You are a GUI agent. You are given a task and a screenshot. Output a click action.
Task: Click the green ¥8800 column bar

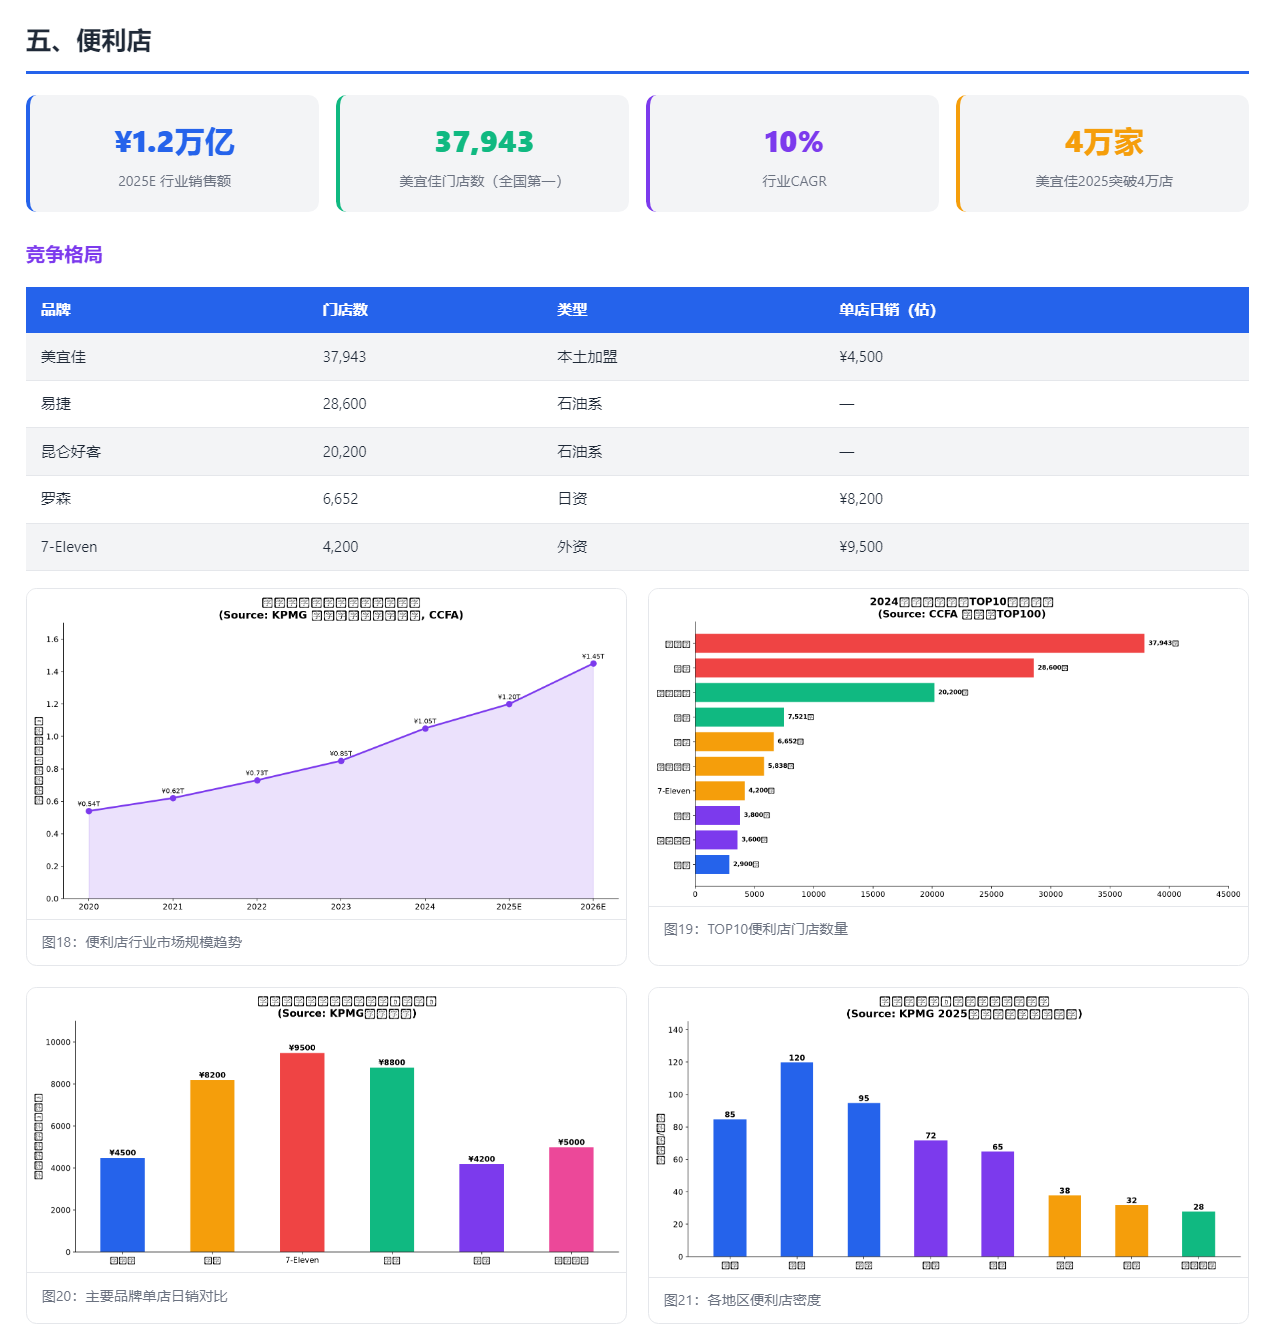pyautogui.click(x=392, y=1160)
